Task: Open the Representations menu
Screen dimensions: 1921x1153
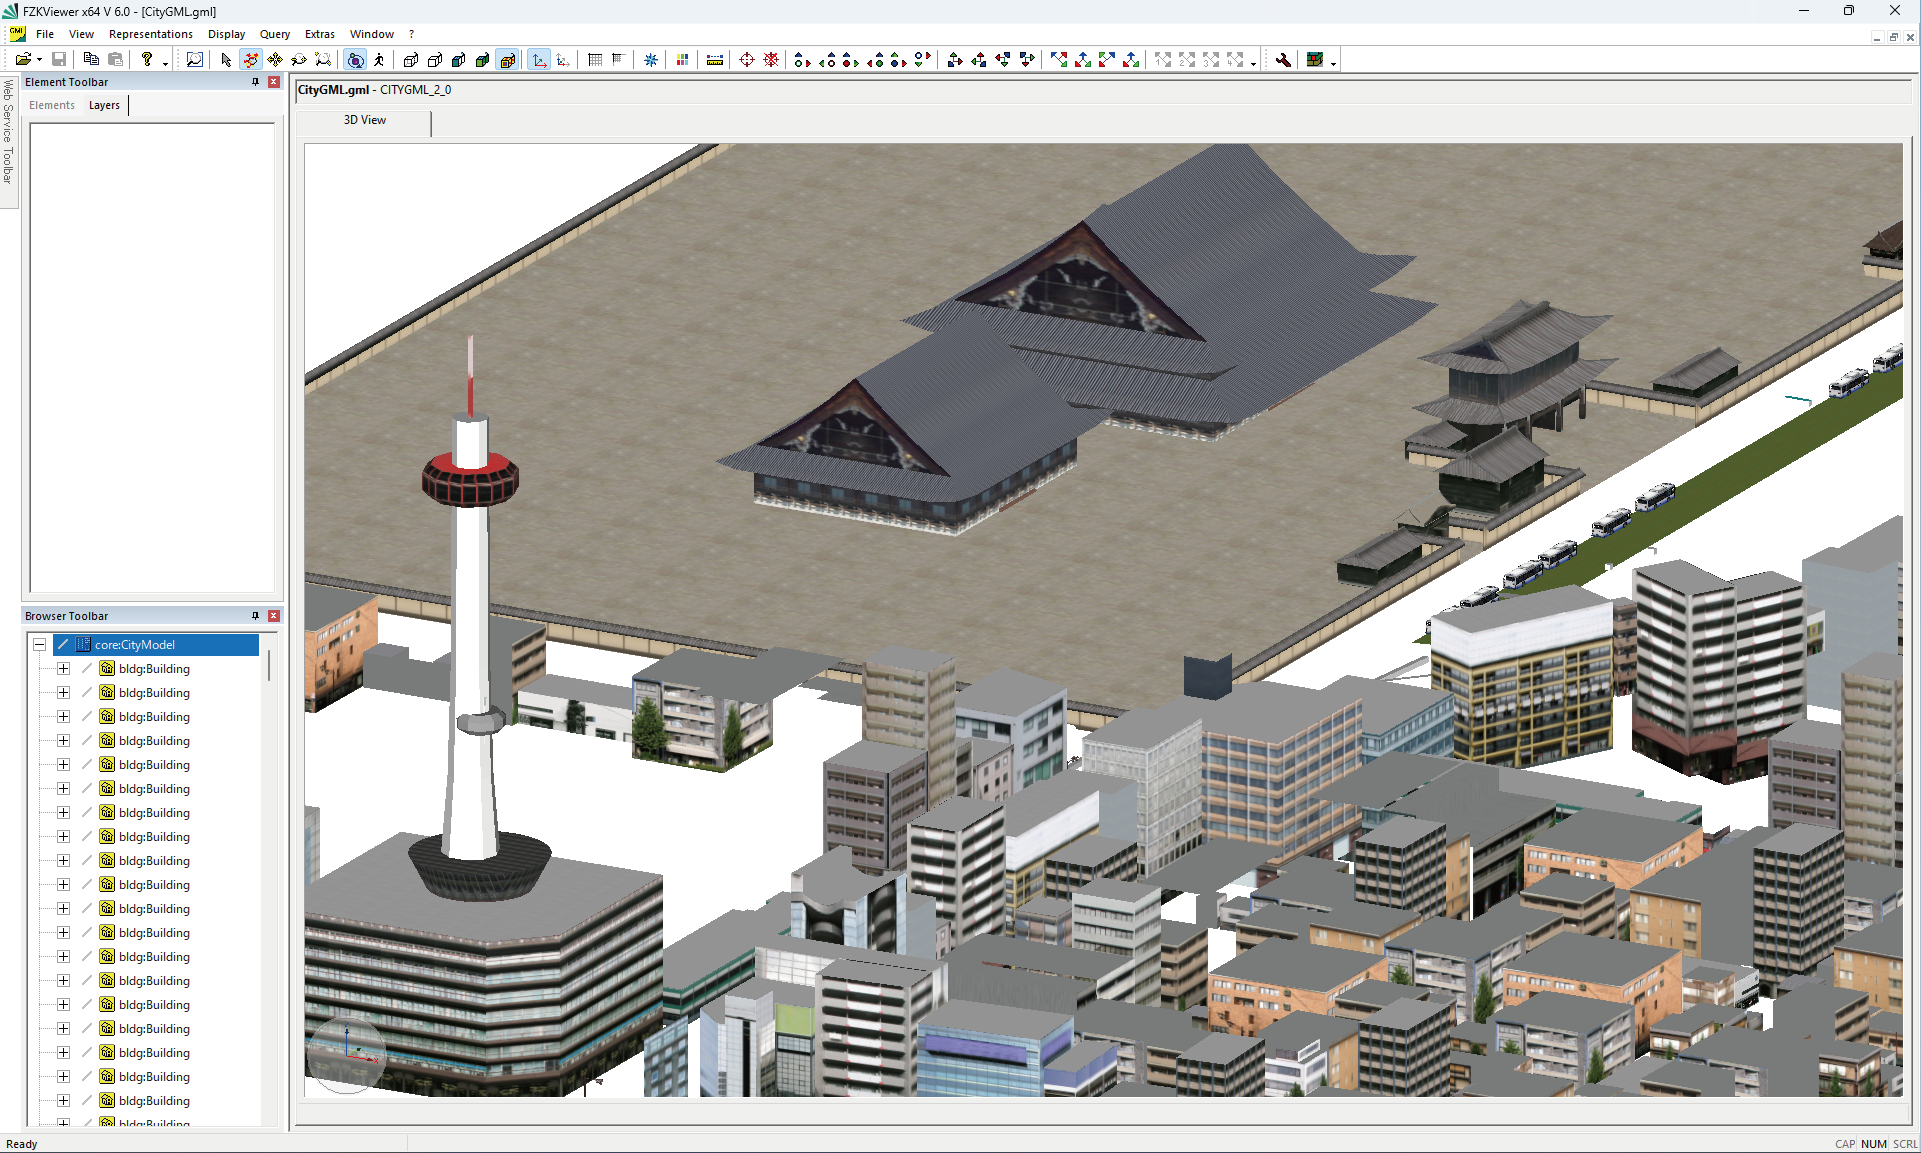Action: tap(150, 34)
